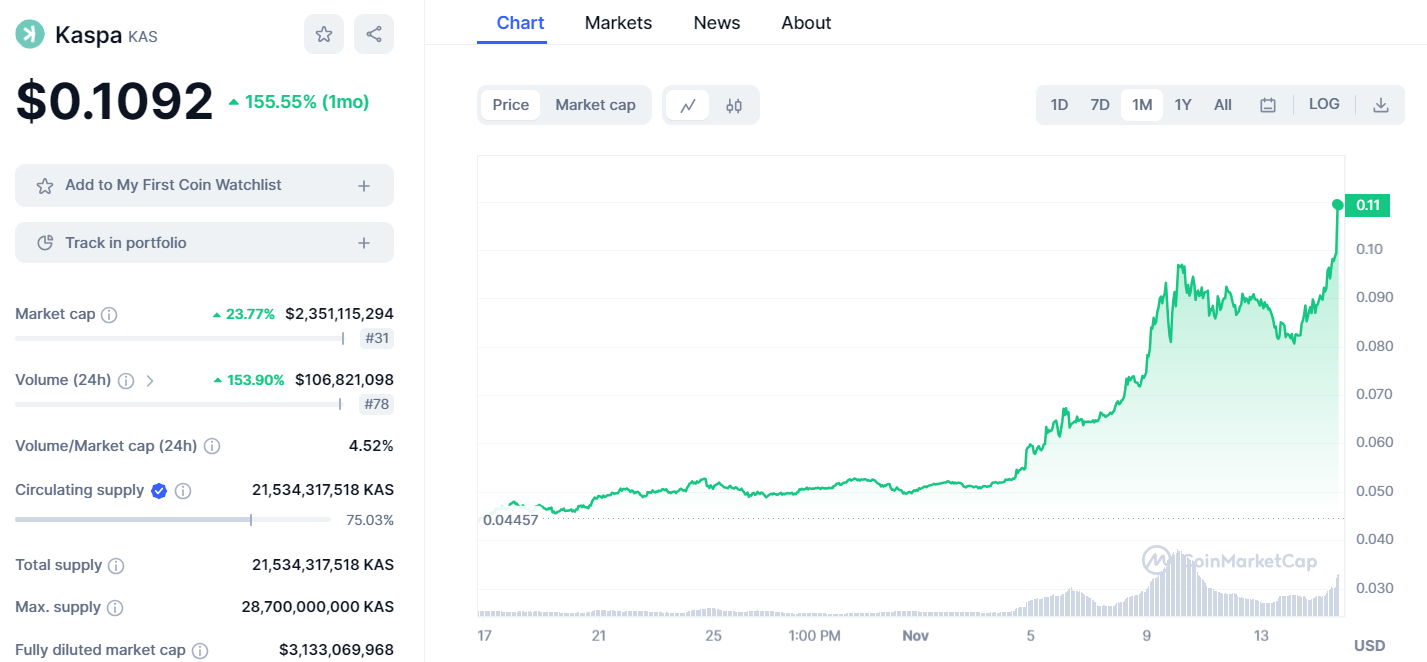The width and height of the screenshot is (1427, 662).
Task: Click the green end point on the price line
Action: tap(1338, 205)
